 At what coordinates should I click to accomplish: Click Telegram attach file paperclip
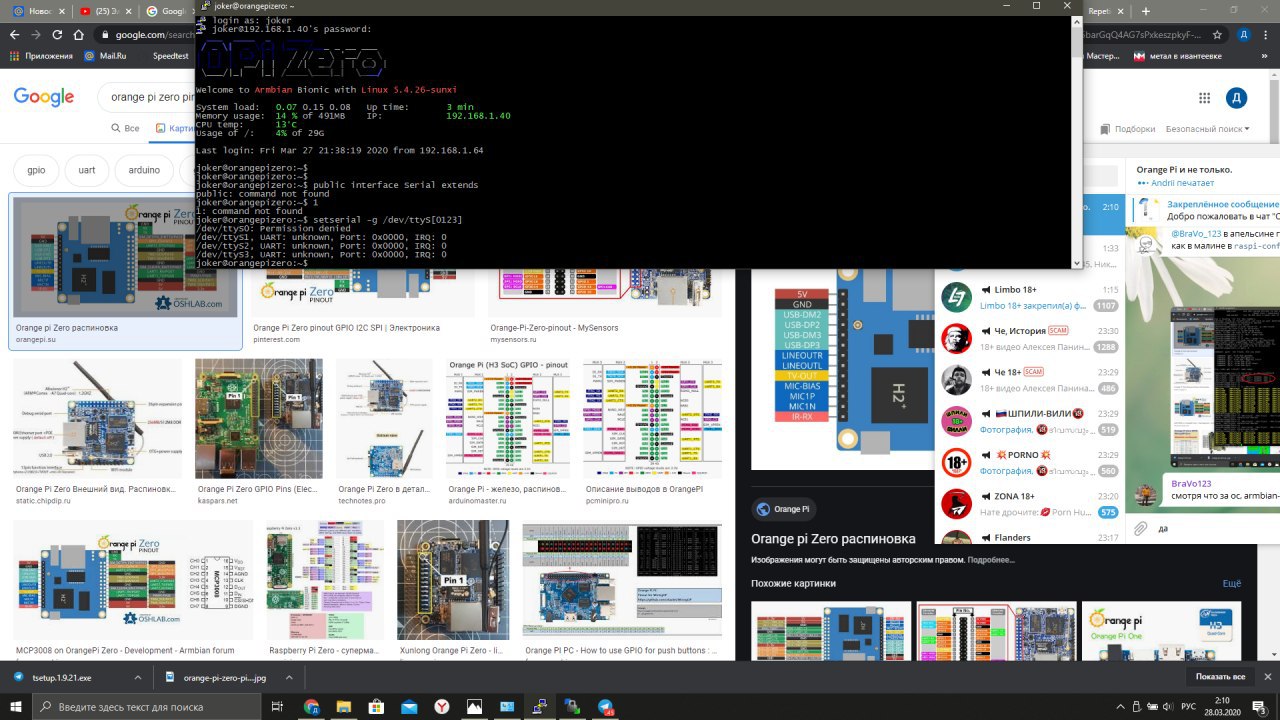click(x=1140, y=527)
